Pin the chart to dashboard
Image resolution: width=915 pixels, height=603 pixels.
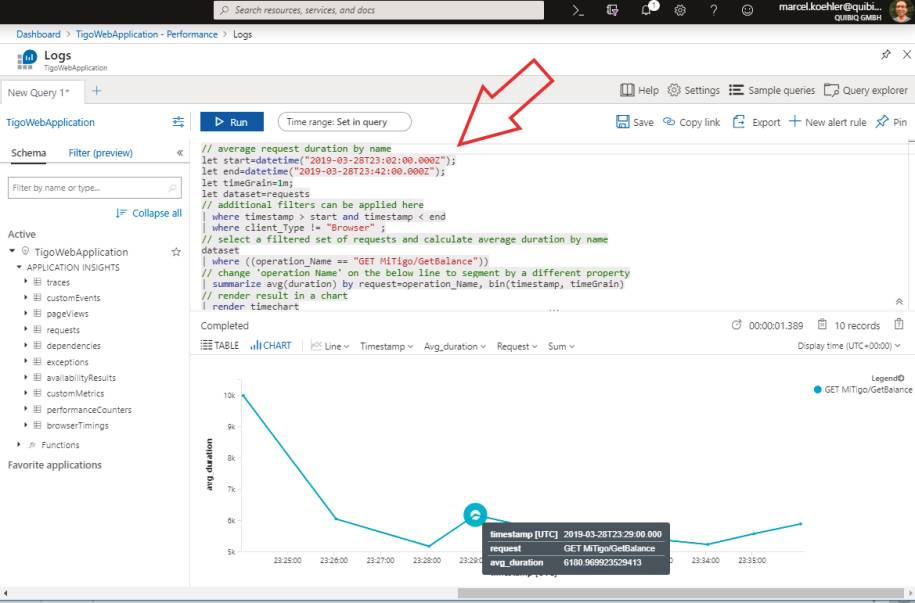point(892,122)
